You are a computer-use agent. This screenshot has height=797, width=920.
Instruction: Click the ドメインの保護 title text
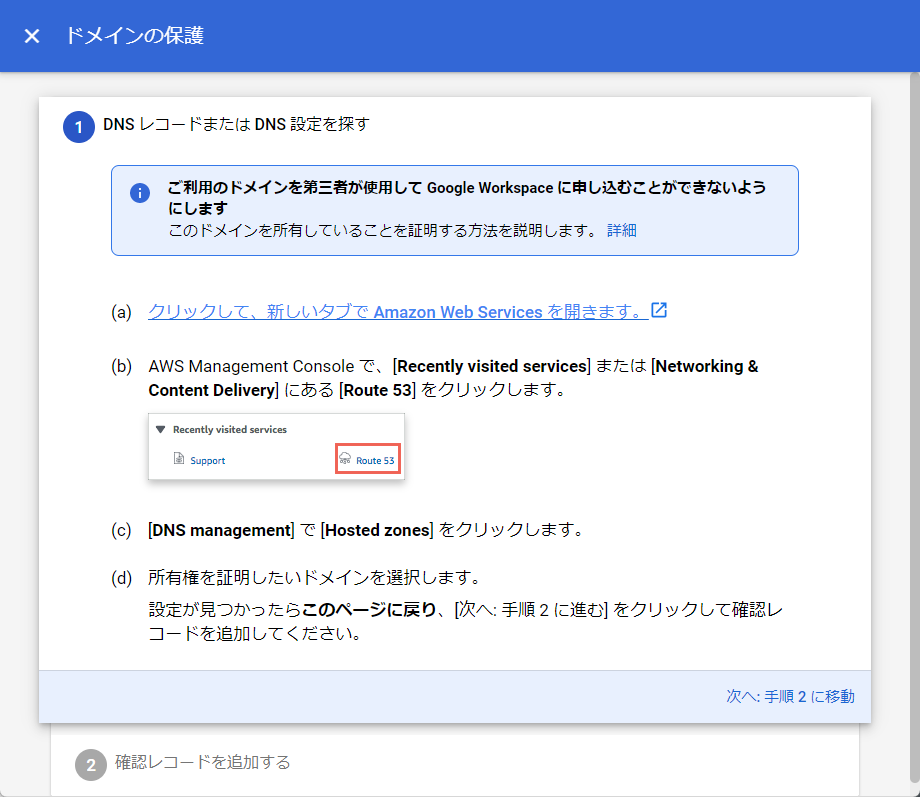click(x=134, y=36)
